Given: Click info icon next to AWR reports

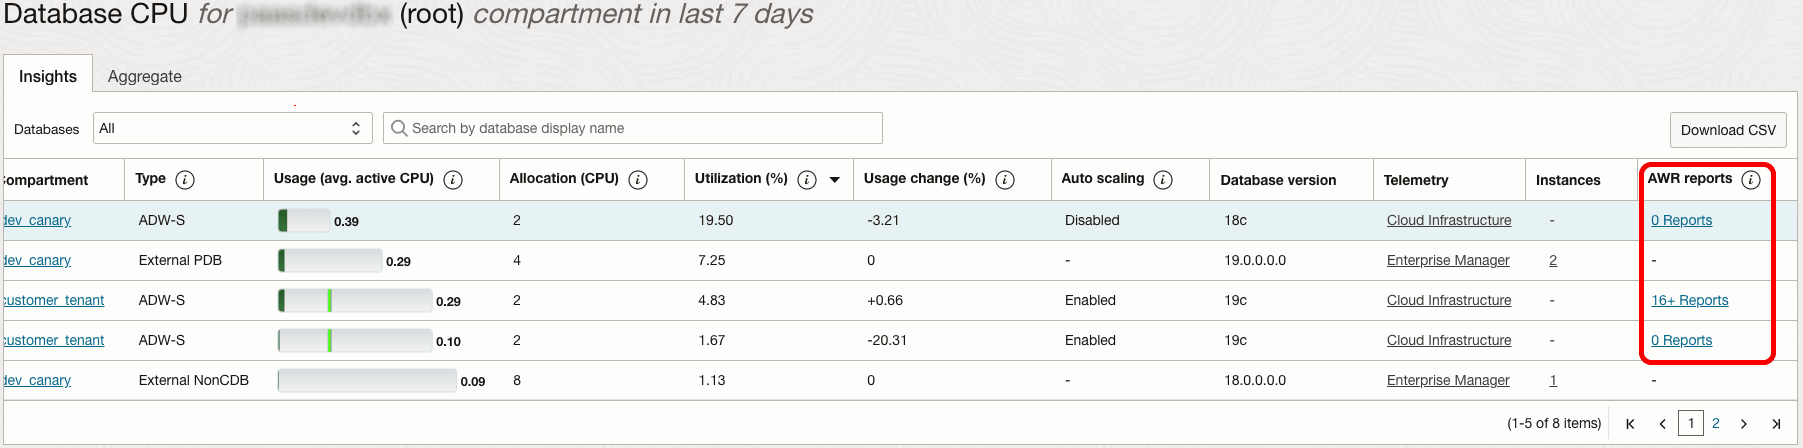Looking at the screenshot, I should point(1751,180).
